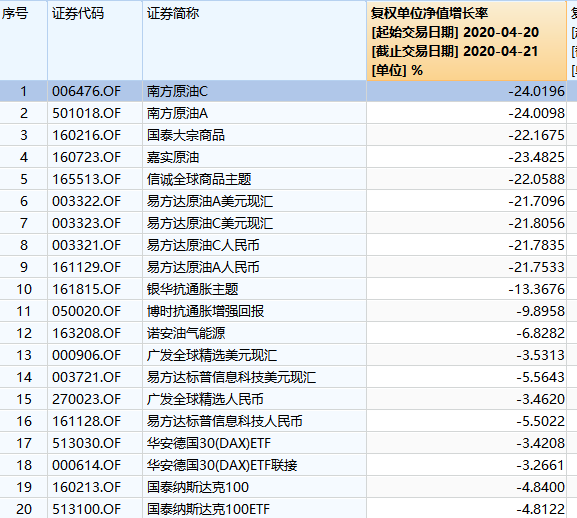
Task: Select fund code 165513.OF
Action: (x=86, y=180)
